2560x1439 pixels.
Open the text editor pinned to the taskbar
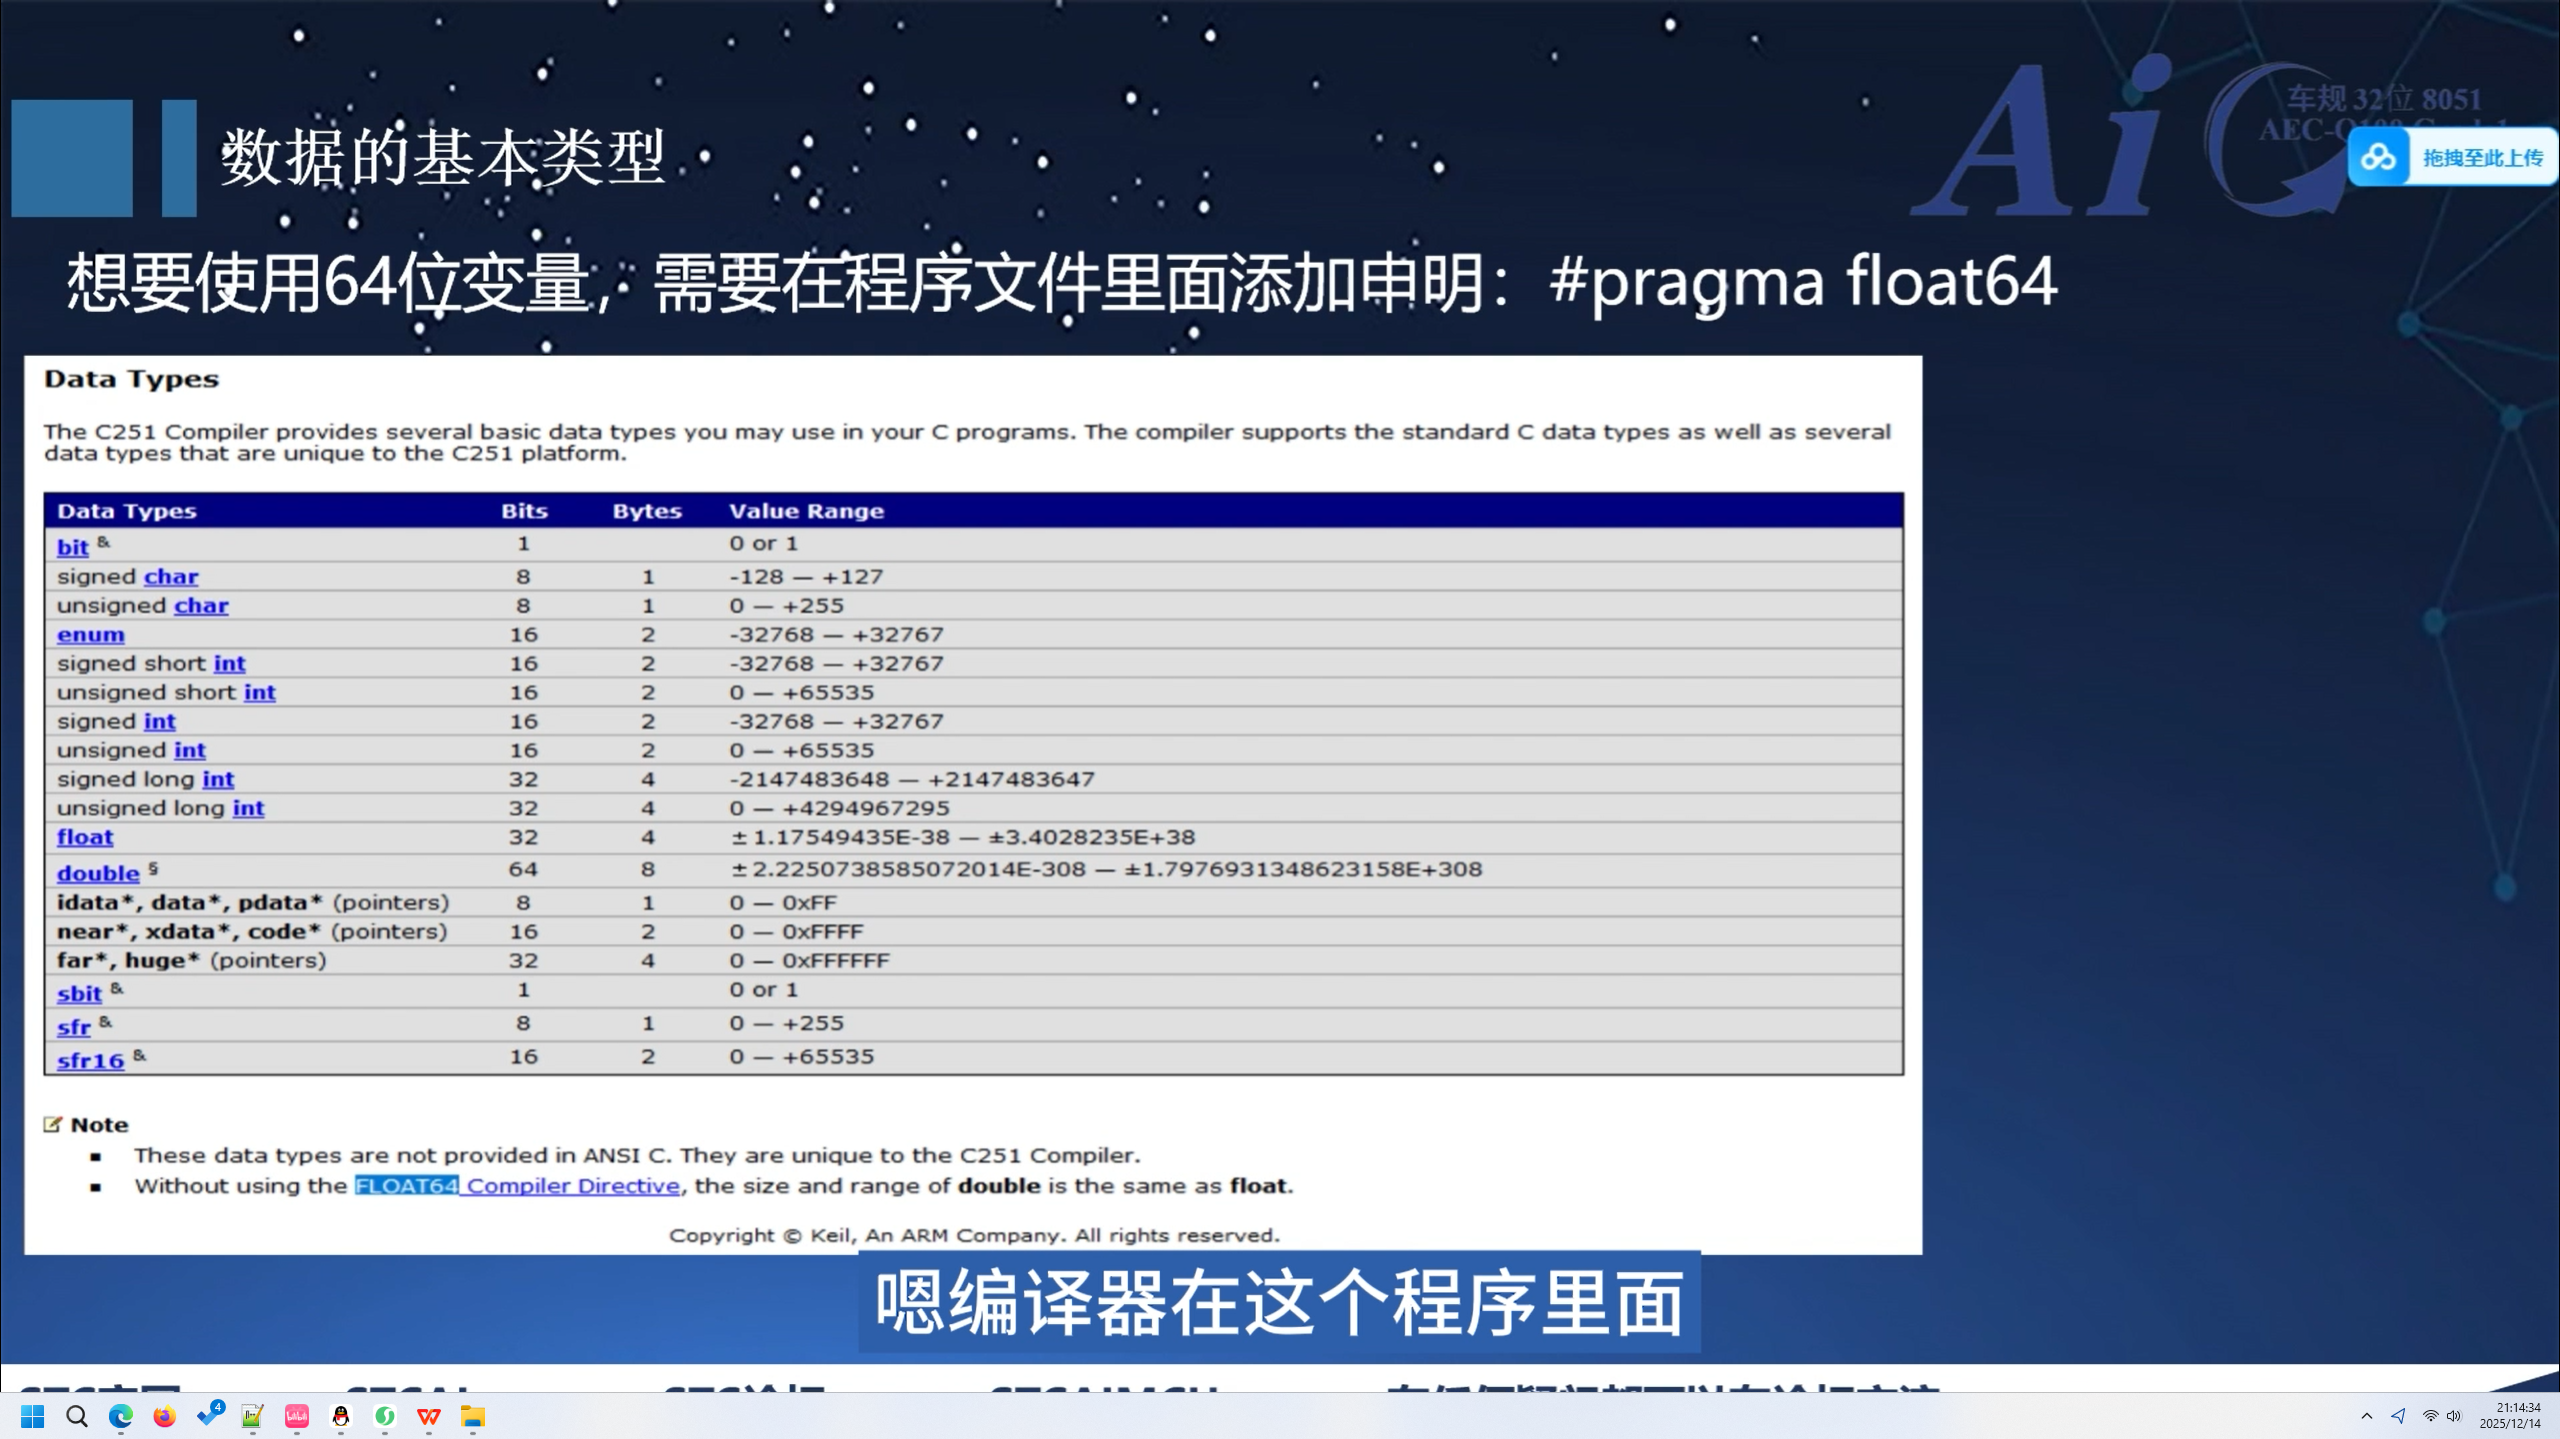(252, 1417)
